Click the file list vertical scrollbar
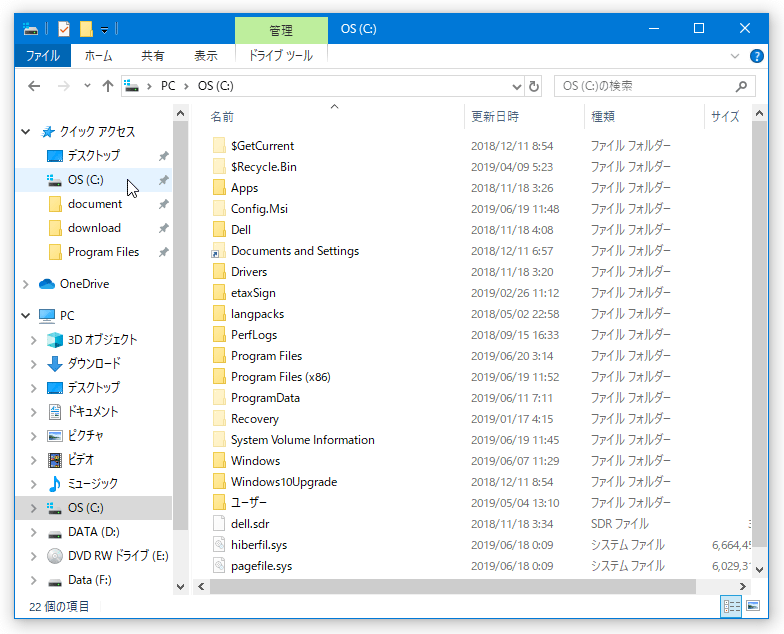The width and height of the screenshot is (784, 634). pyautogui.click(x=759, y=334)
